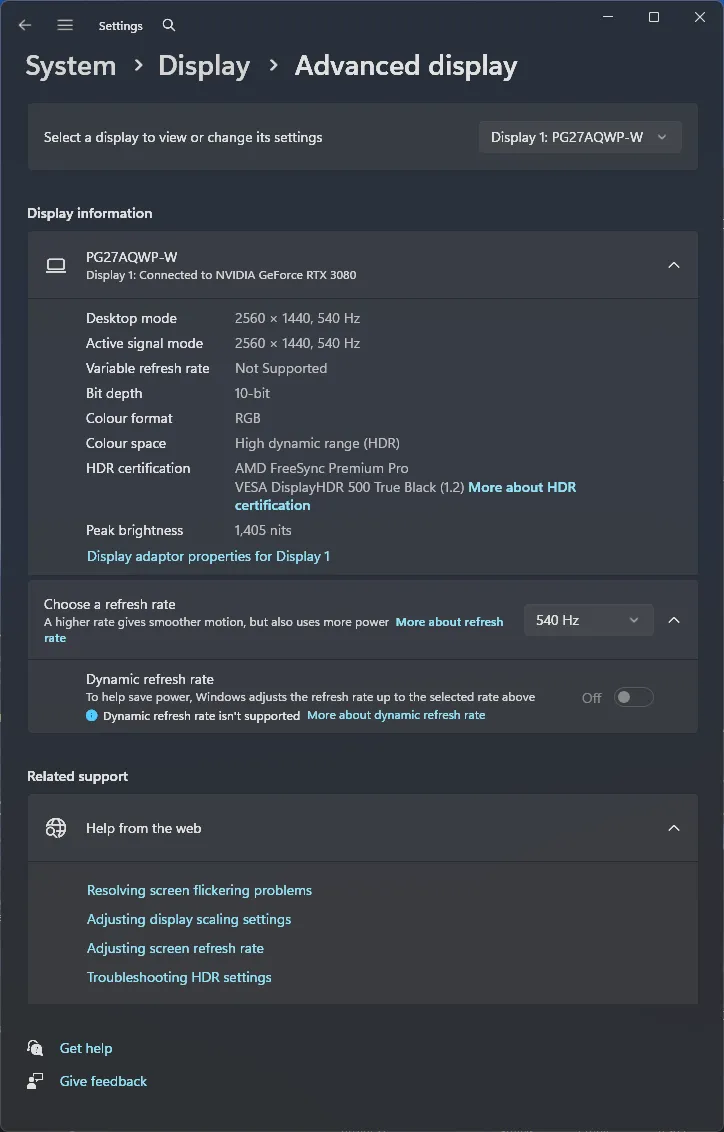Click the info icon by Dynamic refresh rate isn't supported
This screenshot has height=1132, width=724.
(x=92, y=716)
